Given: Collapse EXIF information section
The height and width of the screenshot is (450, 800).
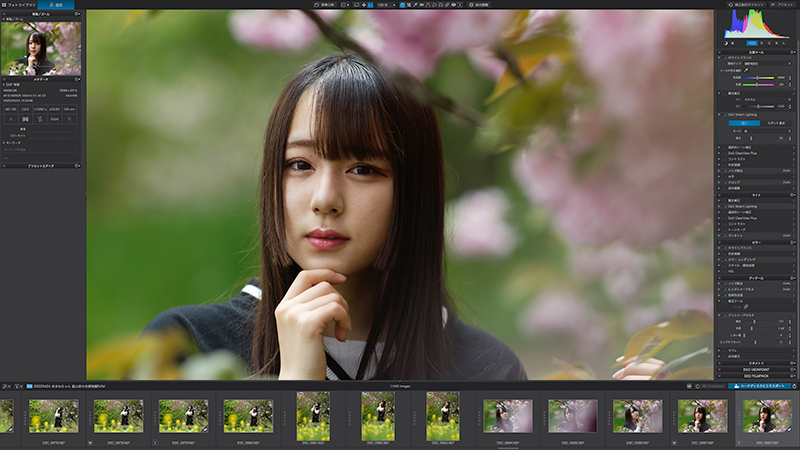Looking at the screenshot, I should [x=4, y=84].
